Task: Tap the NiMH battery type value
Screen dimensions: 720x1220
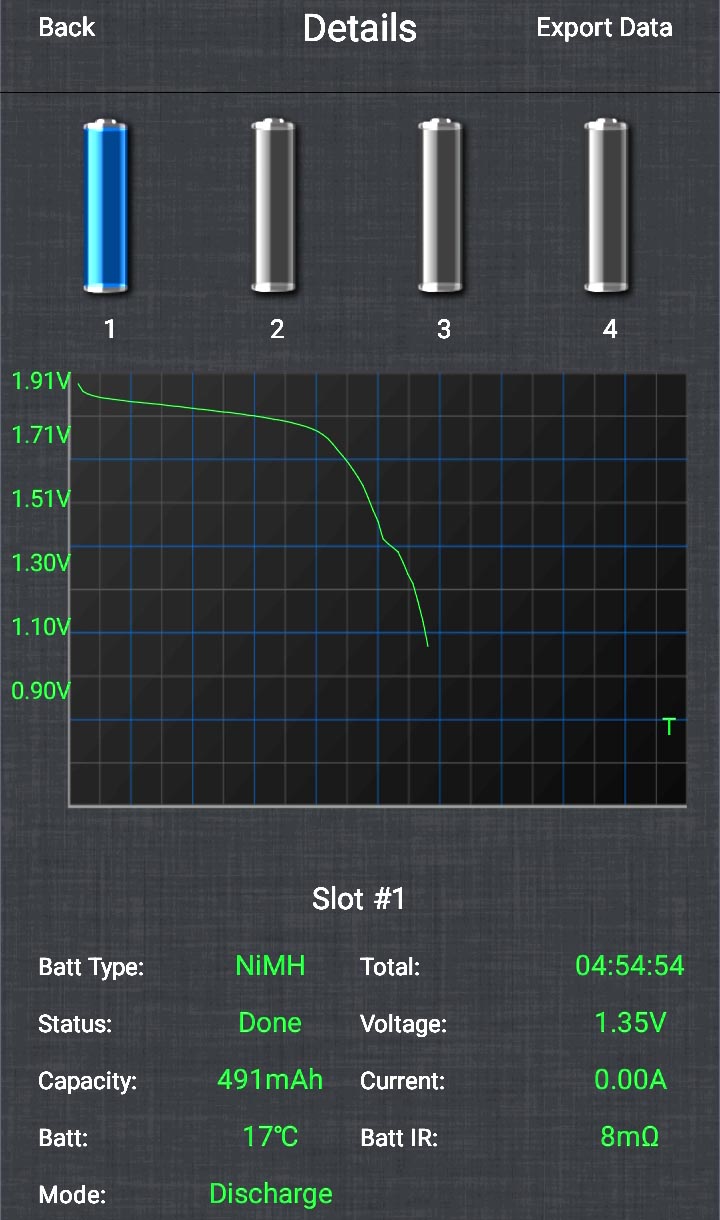Action: click(x=270, y=966)
